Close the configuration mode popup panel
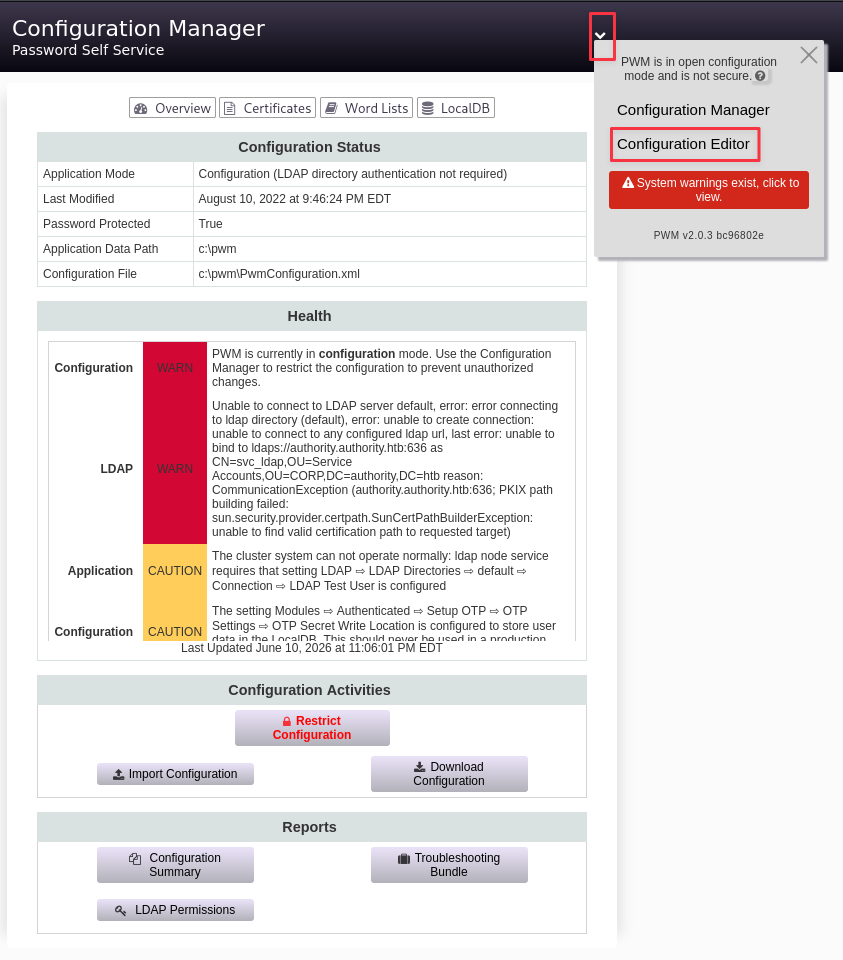The image size is (843, 960). pos(809,55)
